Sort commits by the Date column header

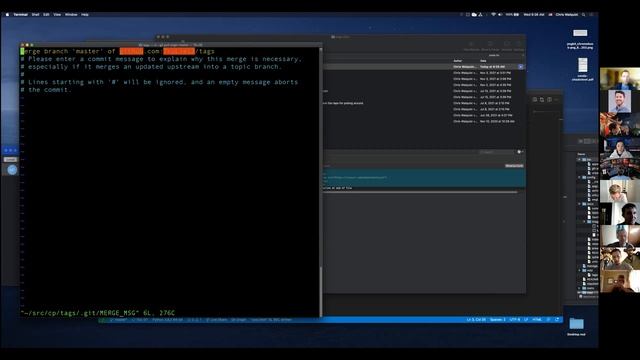483,61
